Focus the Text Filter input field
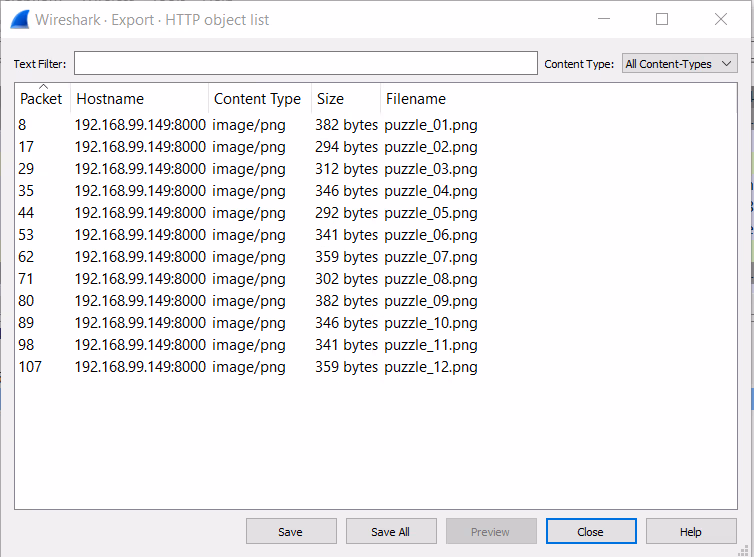Image resolution: width=754 pixels, height=557 pixels. [x=306, y=63]
